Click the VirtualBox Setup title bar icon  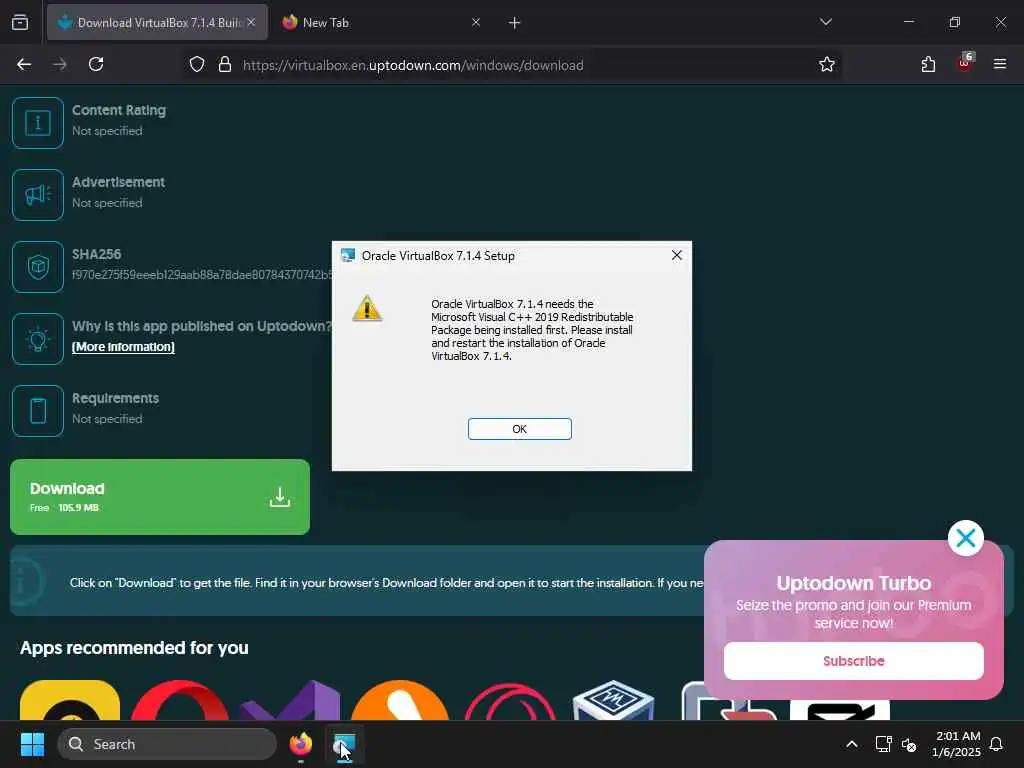pyautogui.click(x=347, y=255)
